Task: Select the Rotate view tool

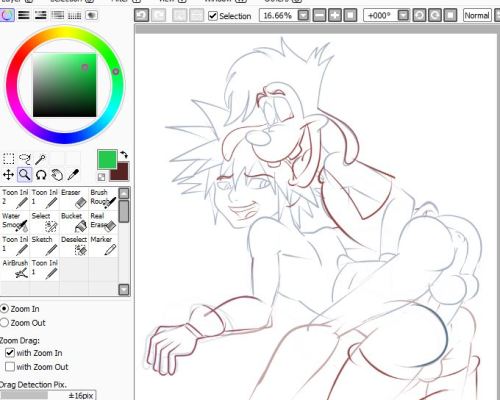Action: tap(40, 175)
